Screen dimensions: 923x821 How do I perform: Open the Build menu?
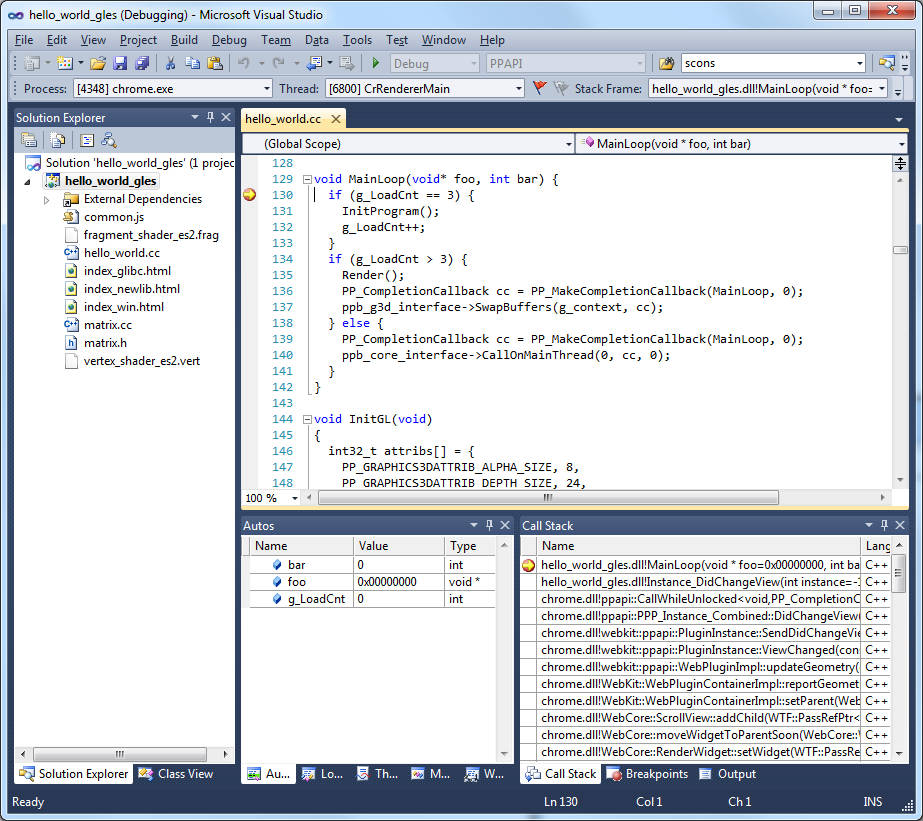(184, 39)
